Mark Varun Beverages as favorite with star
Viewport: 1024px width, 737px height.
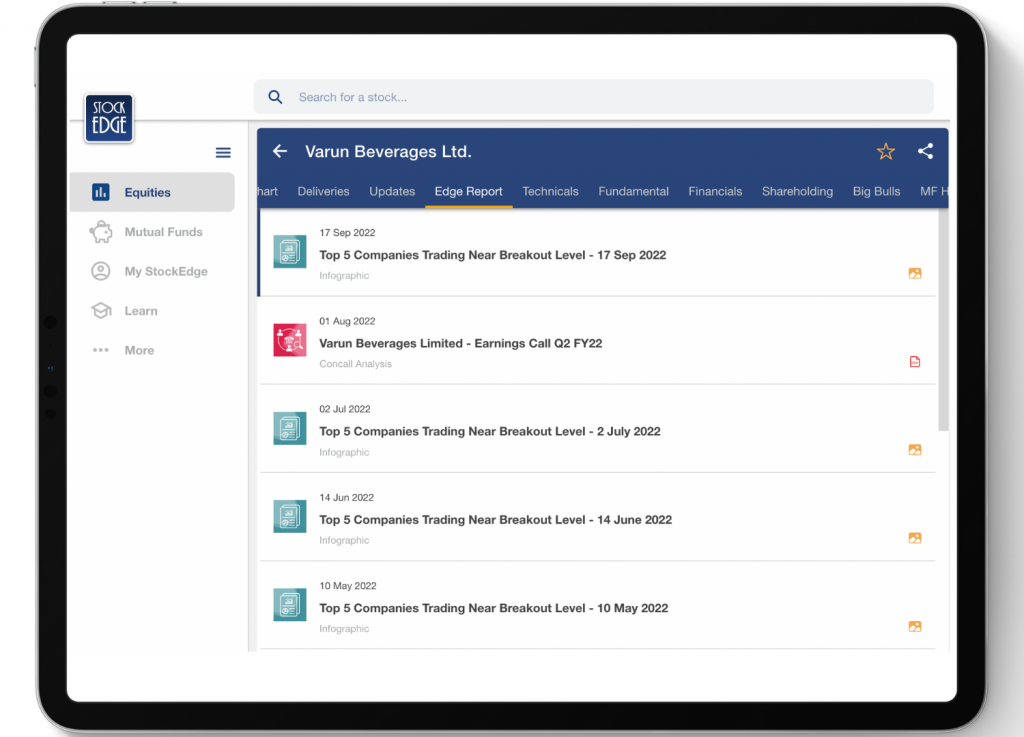coord(886,151)
